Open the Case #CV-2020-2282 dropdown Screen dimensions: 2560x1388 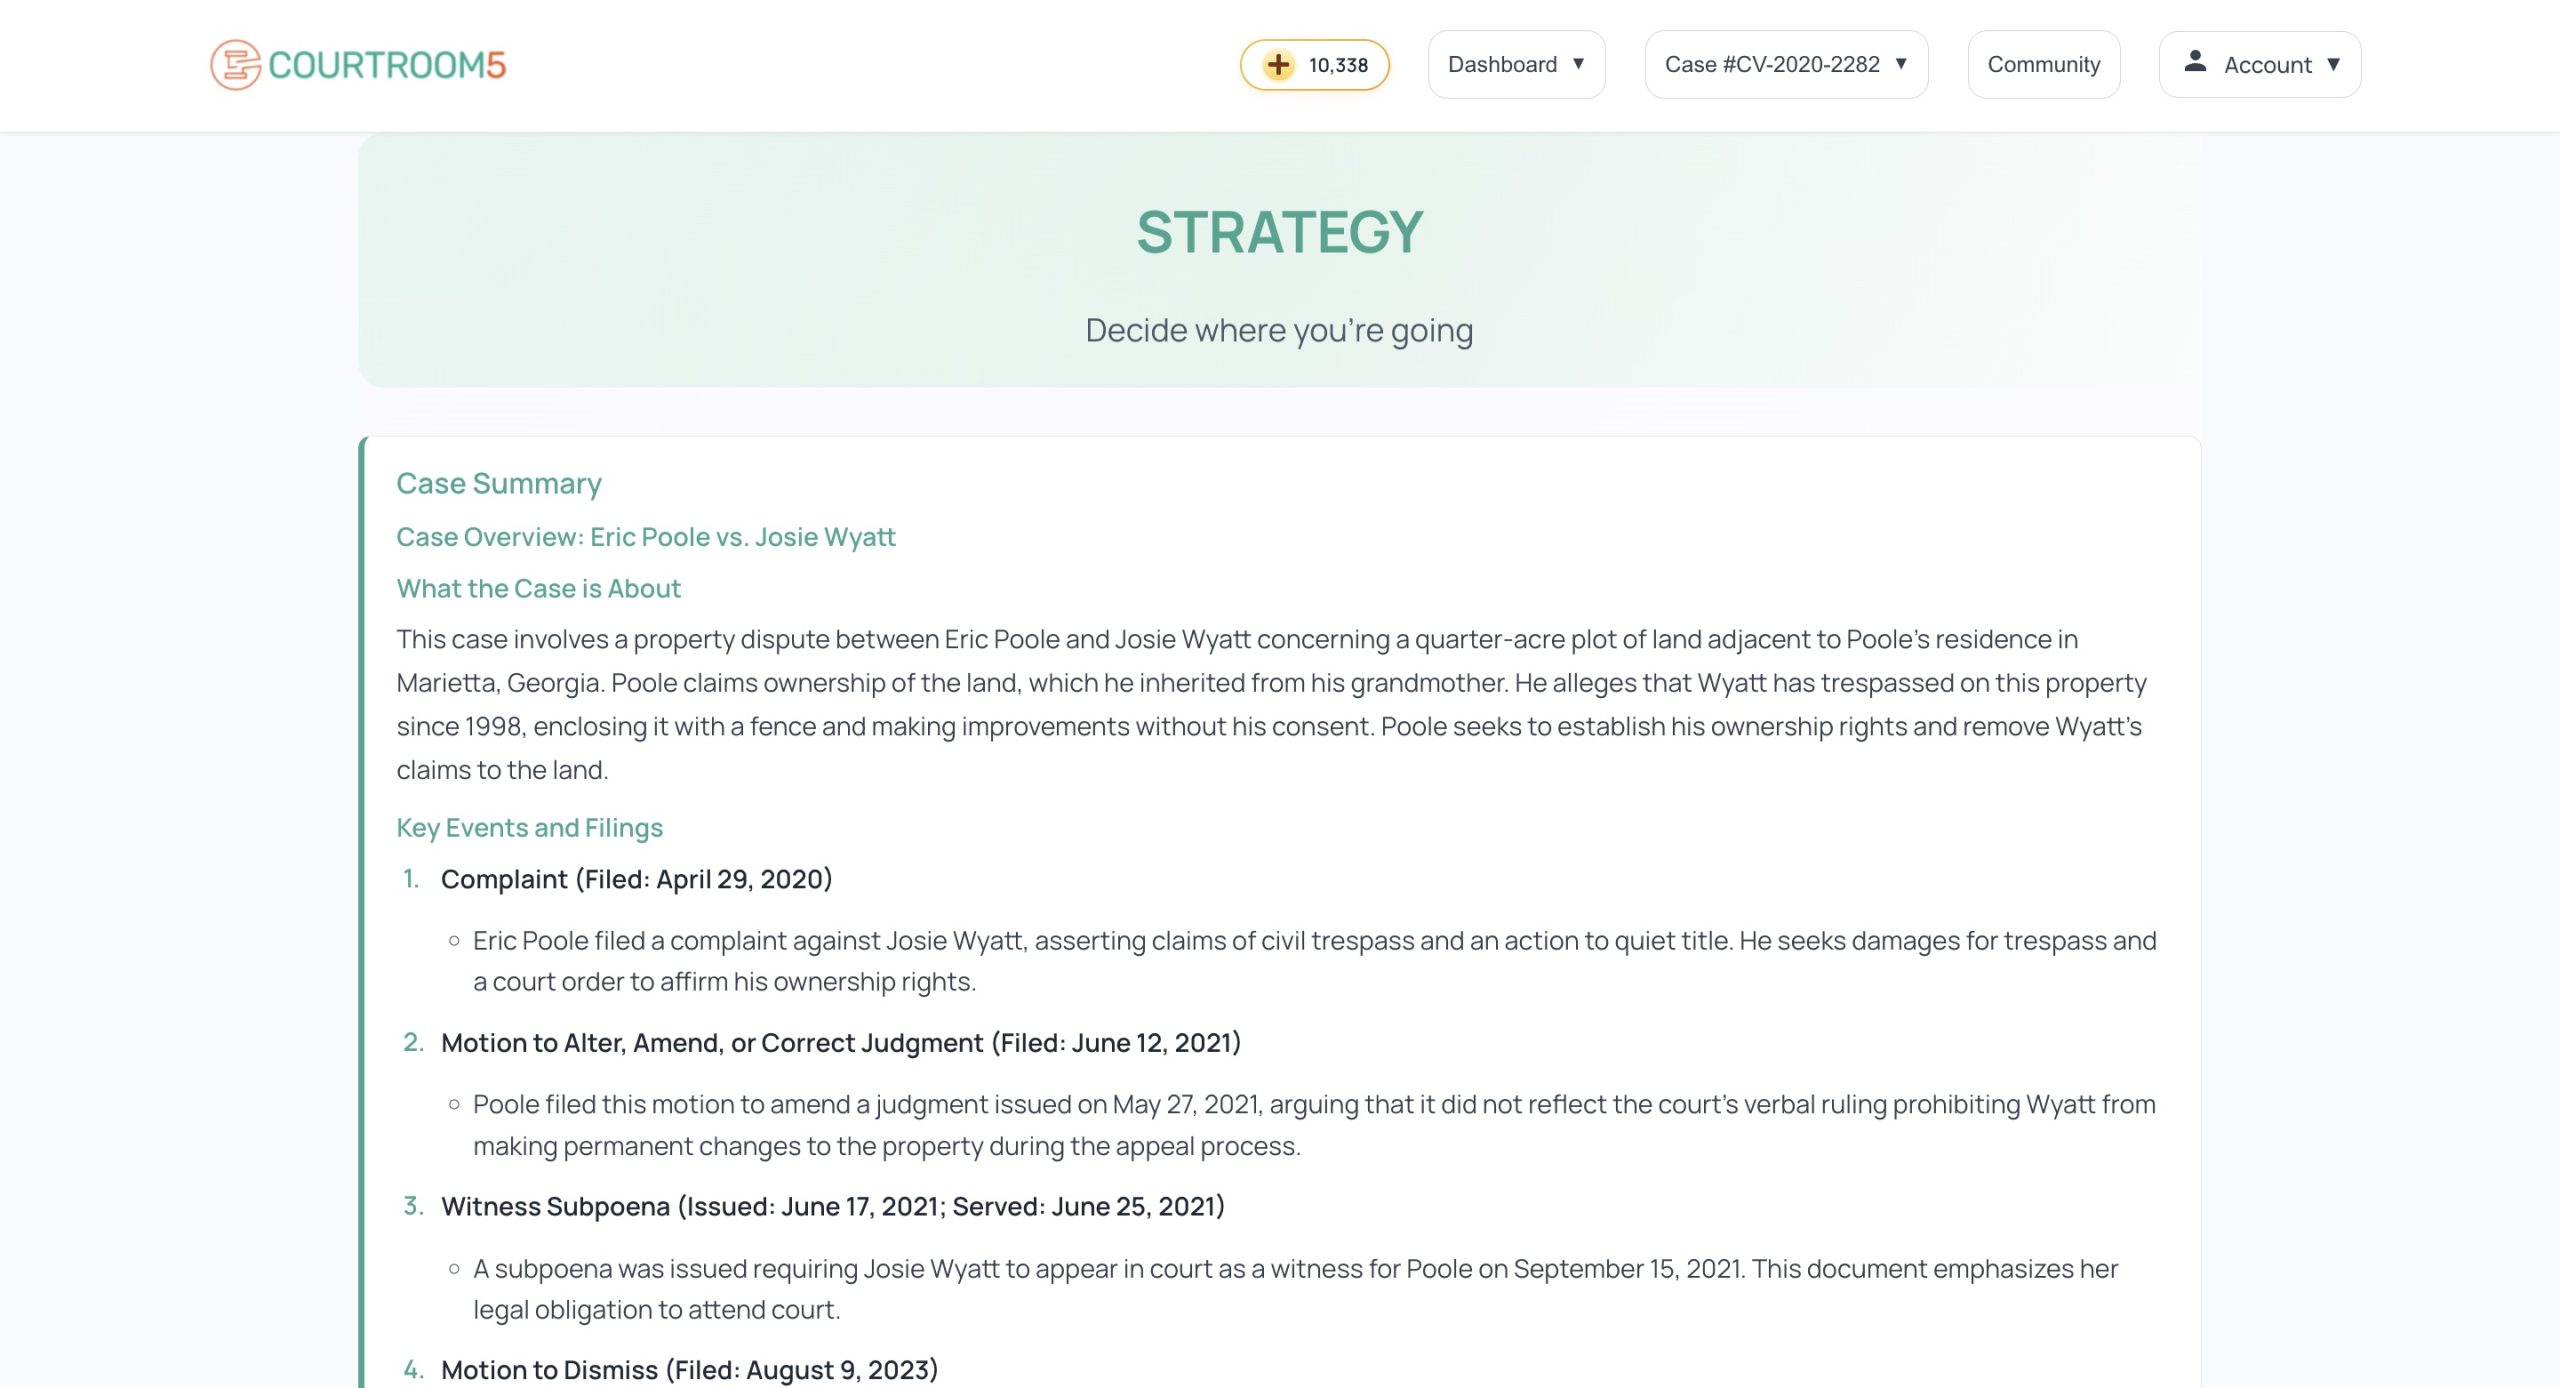pyautogui.click(x=1786, y=65)
